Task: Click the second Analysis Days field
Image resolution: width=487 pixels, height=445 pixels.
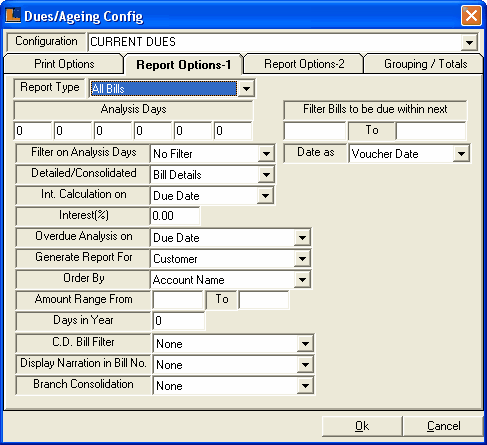Action: 73,131
